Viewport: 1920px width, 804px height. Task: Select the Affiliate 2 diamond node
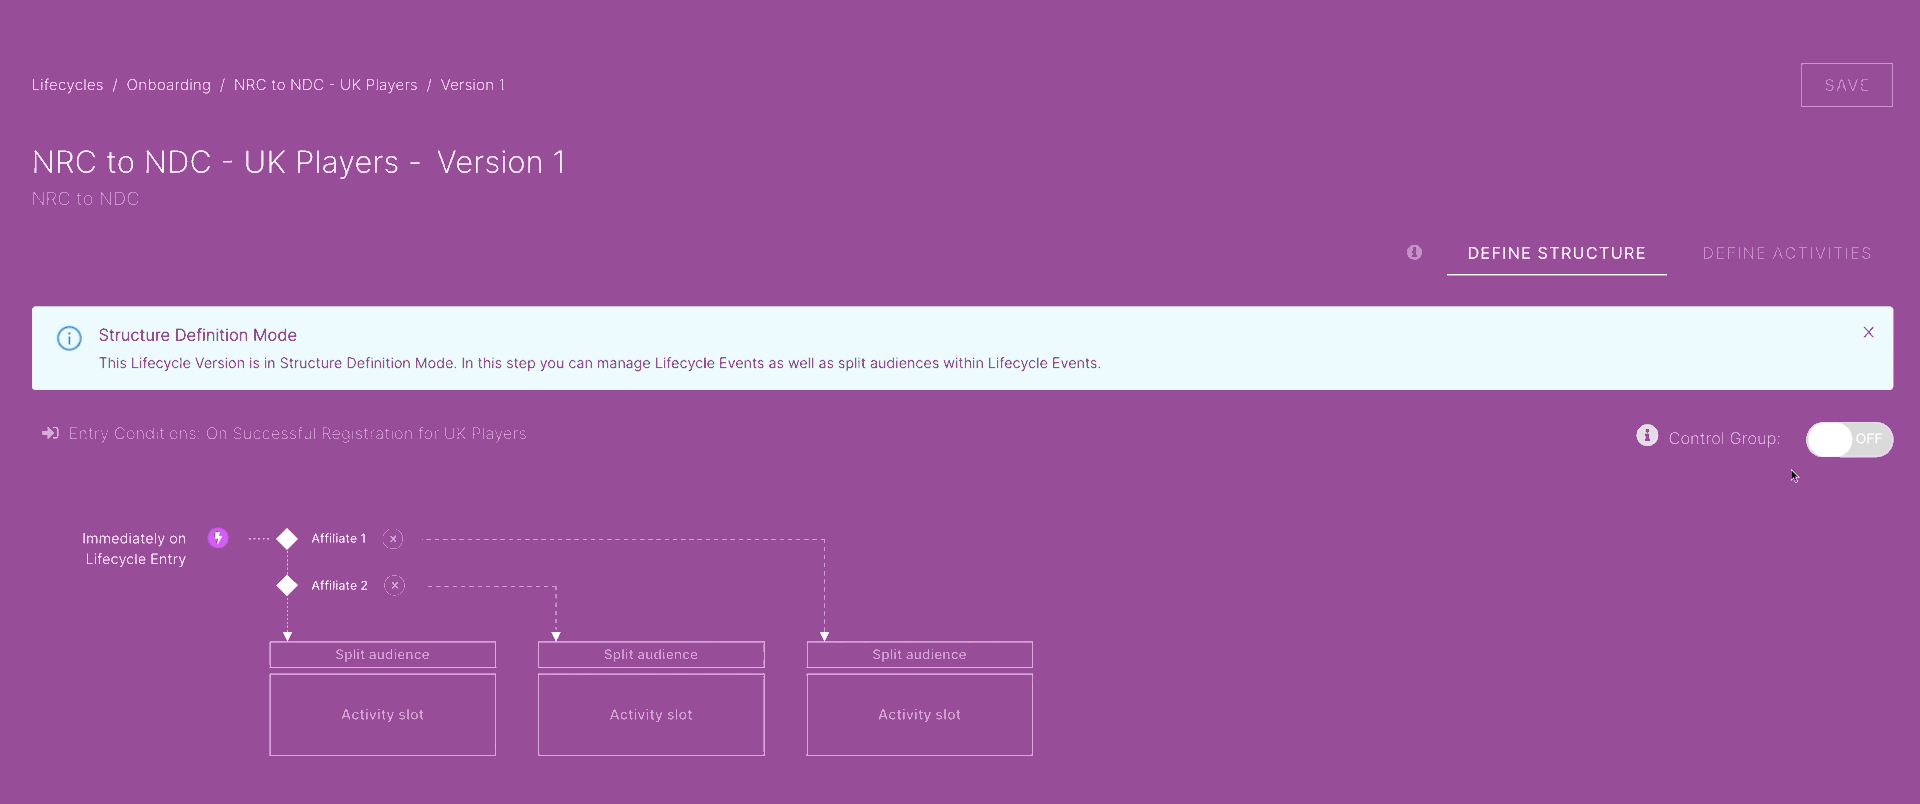coord(287,585)
